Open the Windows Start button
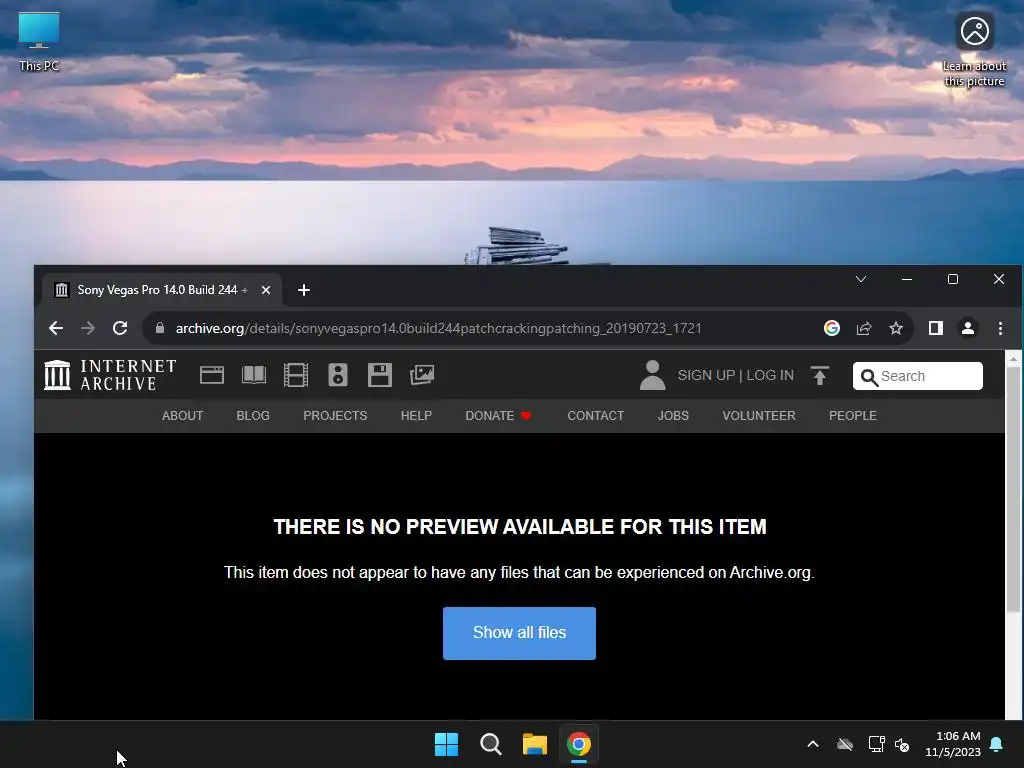The image size is (1024, 768). pos(447,744)
